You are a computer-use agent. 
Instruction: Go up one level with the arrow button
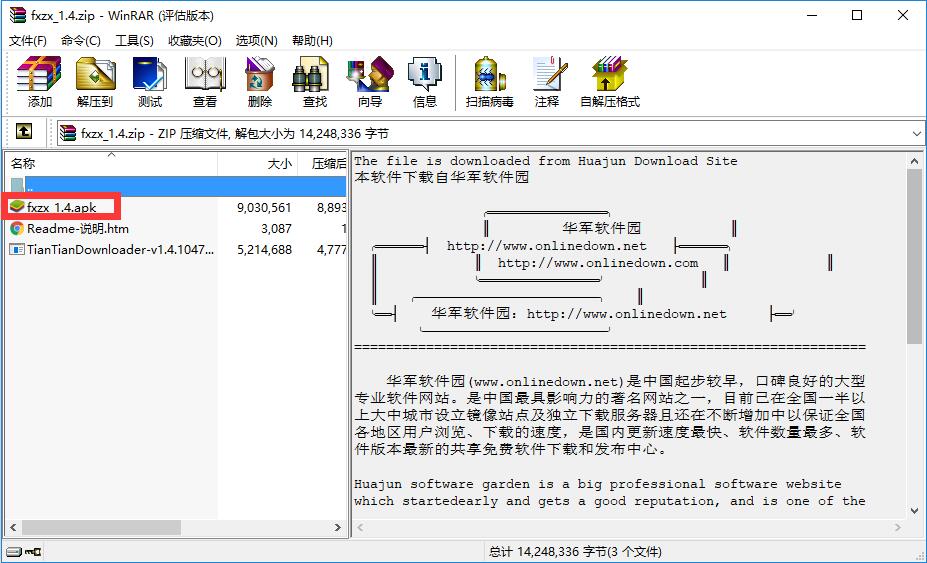[24, 131]
